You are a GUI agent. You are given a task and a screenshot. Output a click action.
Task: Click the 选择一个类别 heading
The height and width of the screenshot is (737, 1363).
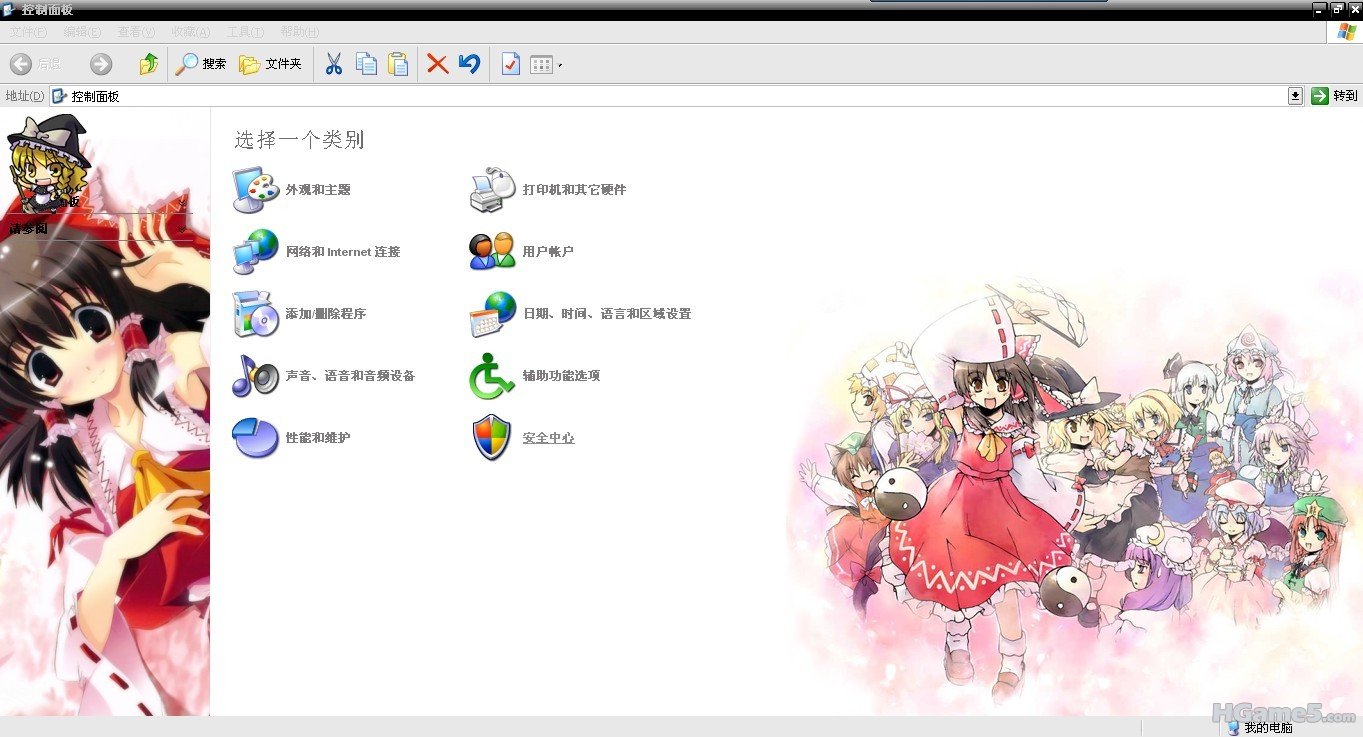[x=299, y=140]
